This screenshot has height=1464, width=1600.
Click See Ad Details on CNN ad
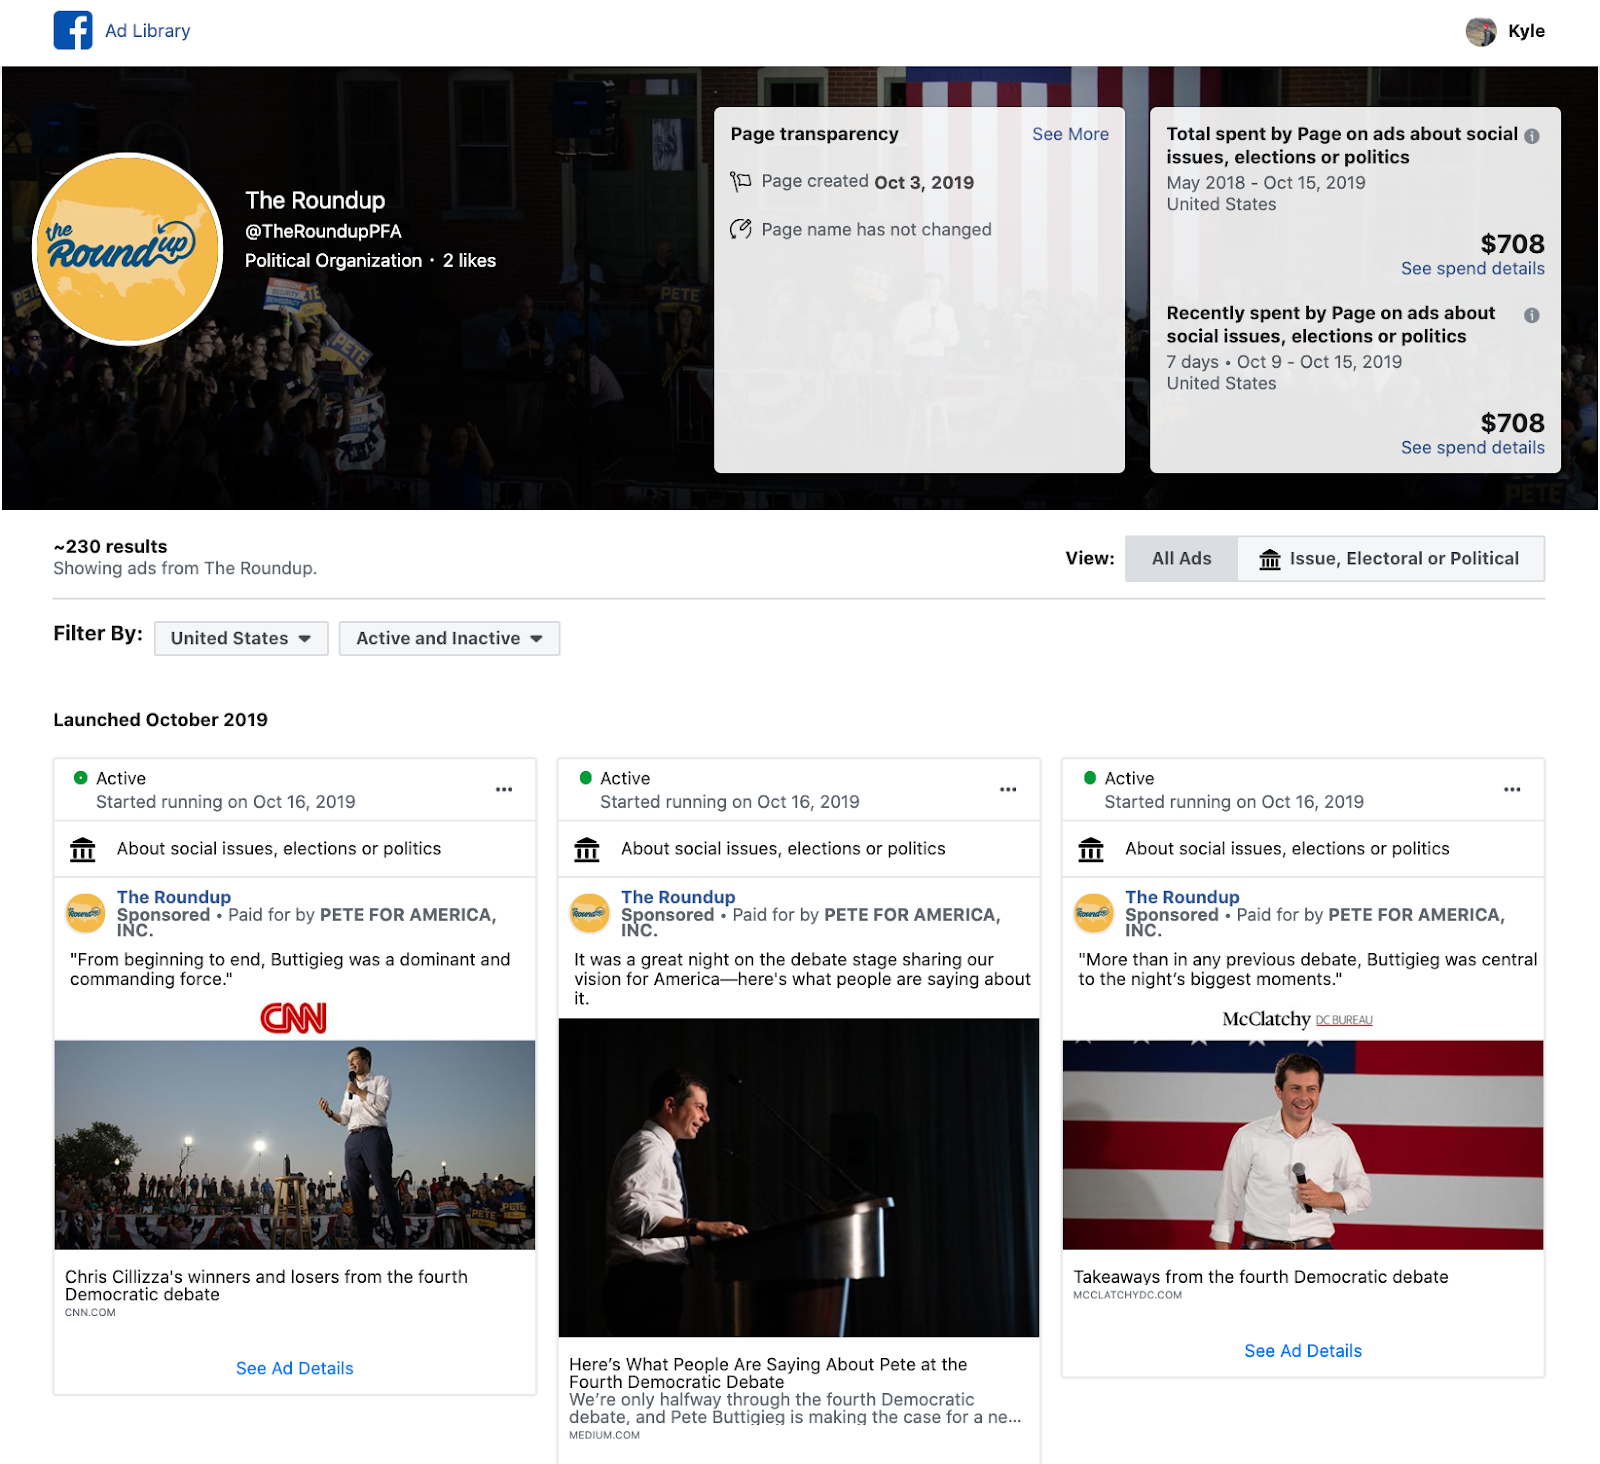[295, 1368]
